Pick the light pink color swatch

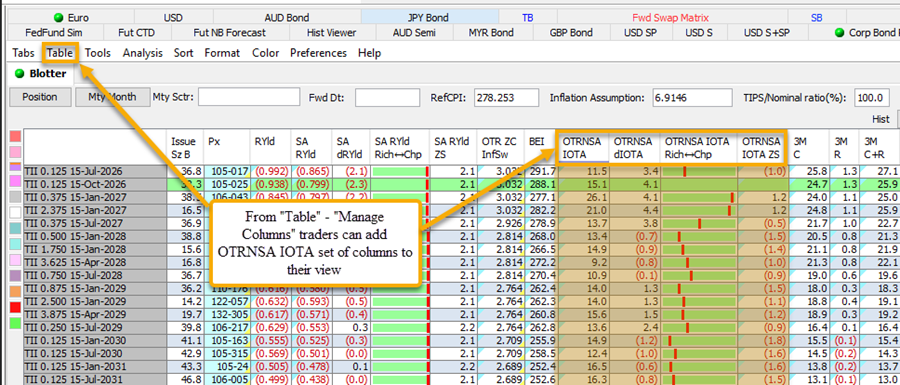pos(15,152)
